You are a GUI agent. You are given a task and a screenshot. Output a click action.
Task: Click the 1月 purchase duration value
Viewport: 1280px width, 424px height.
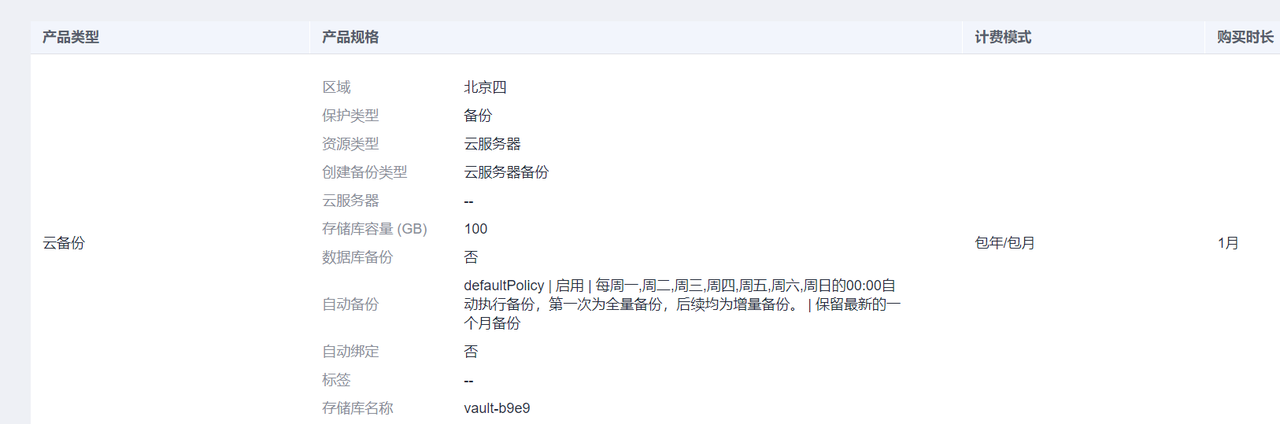click(1228, 243)
